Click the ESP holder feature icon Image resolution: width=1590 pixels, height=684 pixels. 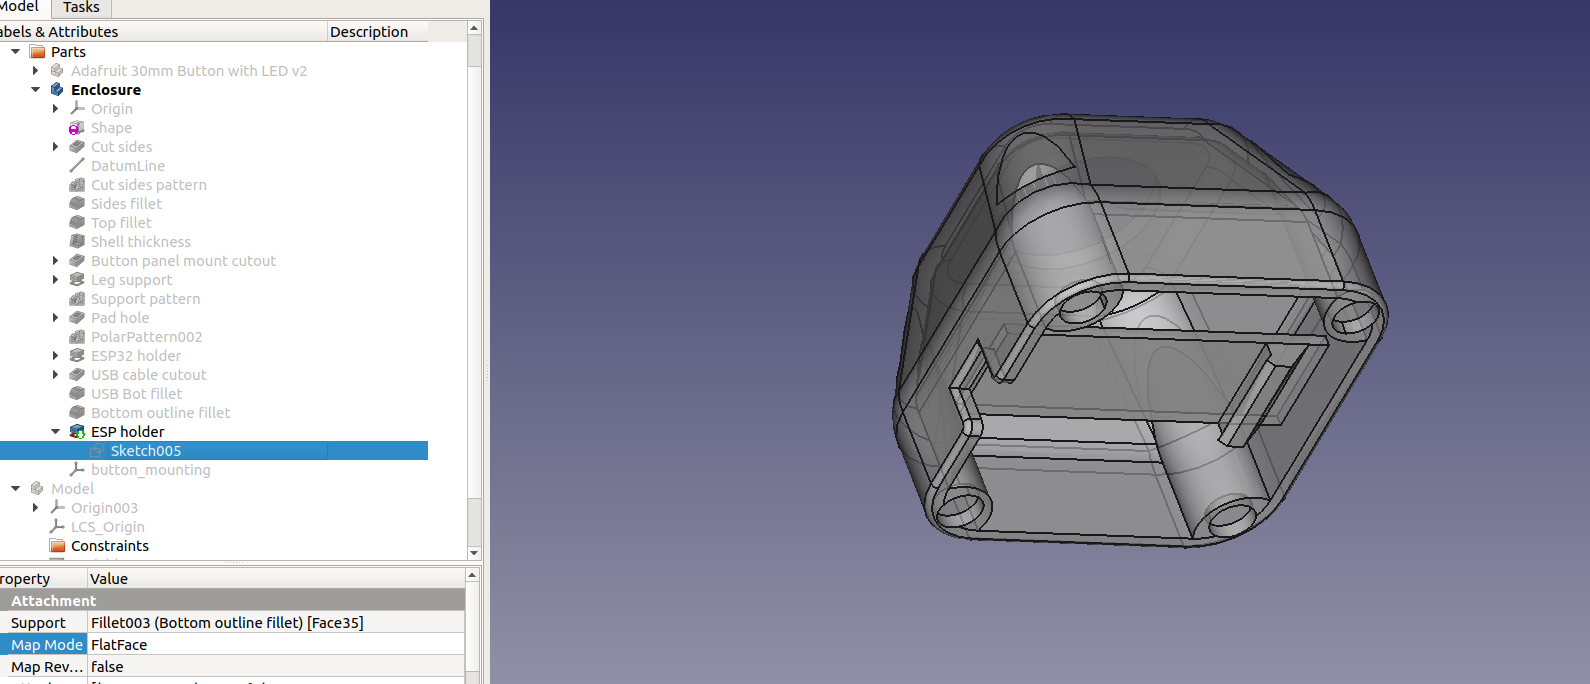coord(77,432)
